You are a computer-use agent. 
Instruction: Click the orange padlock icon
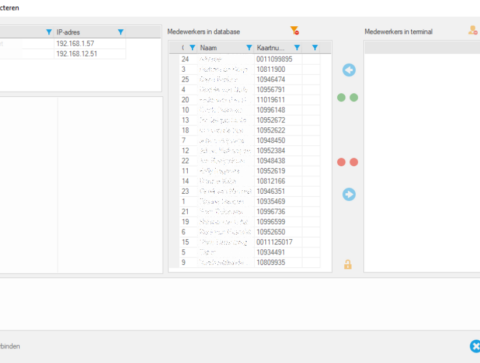(348, 264)
